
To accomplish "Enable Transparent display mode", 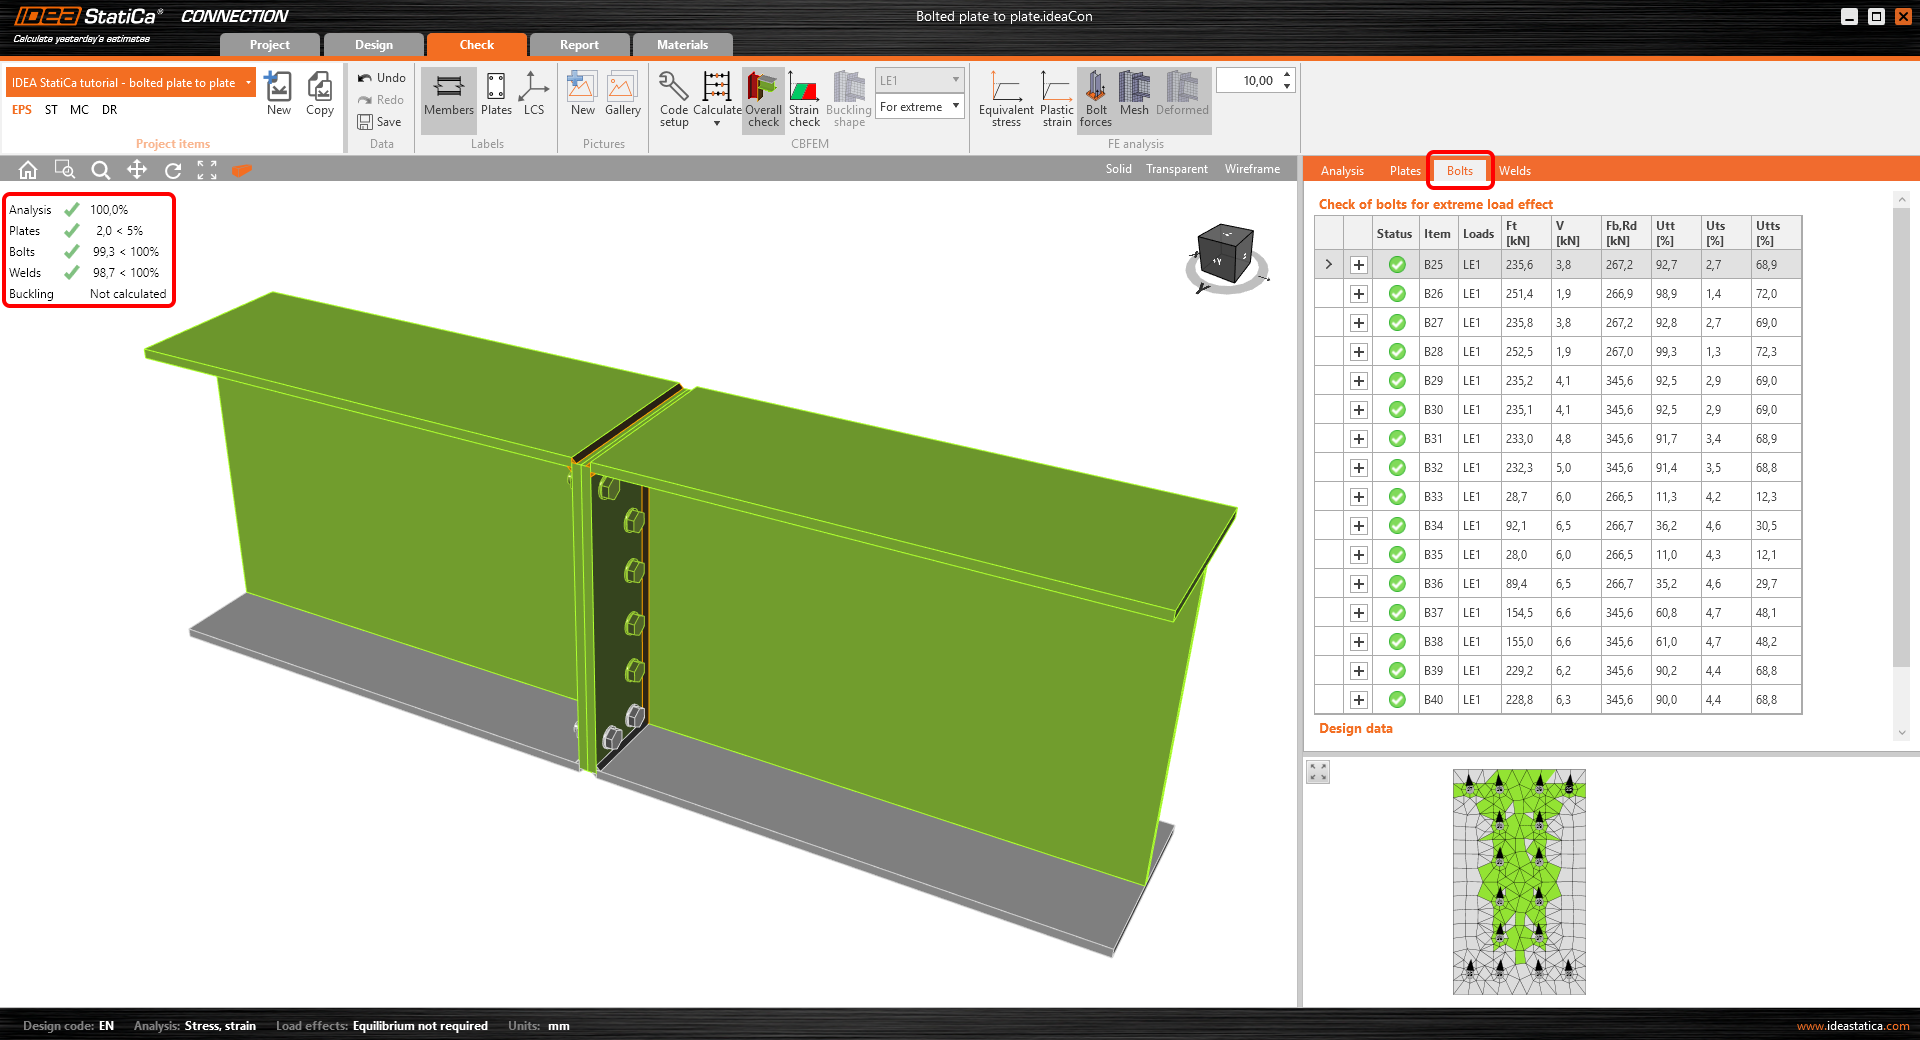I will pos(1176,169).
